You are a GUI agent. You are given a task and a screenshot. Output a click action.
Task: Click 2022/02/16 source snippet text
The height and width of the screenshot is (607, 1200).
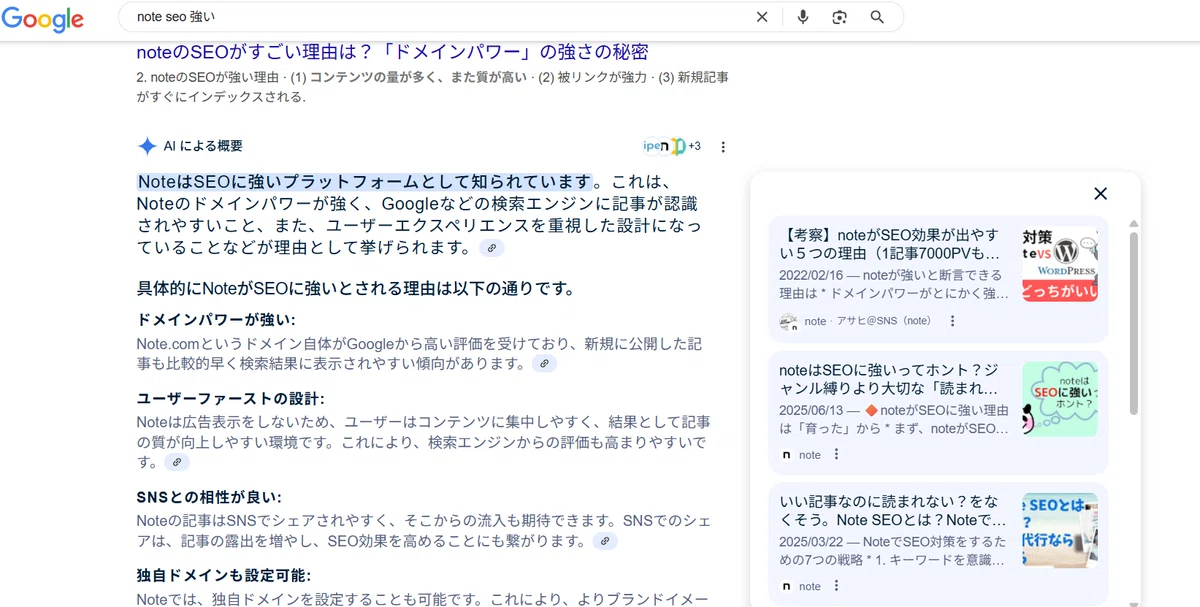pos(894,284)
